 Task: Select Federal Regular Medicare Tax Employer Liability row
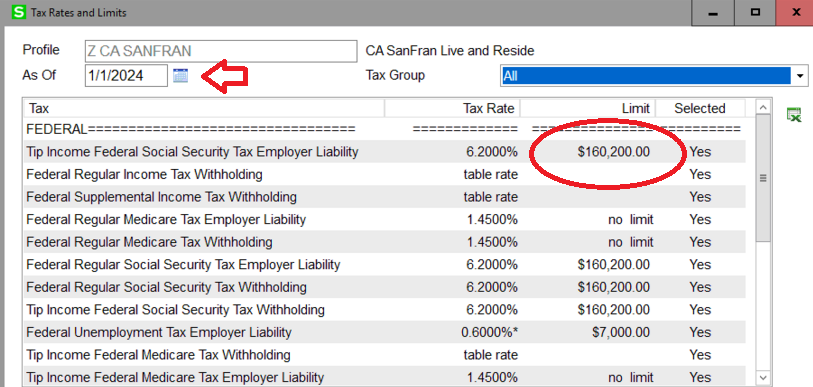385,219
